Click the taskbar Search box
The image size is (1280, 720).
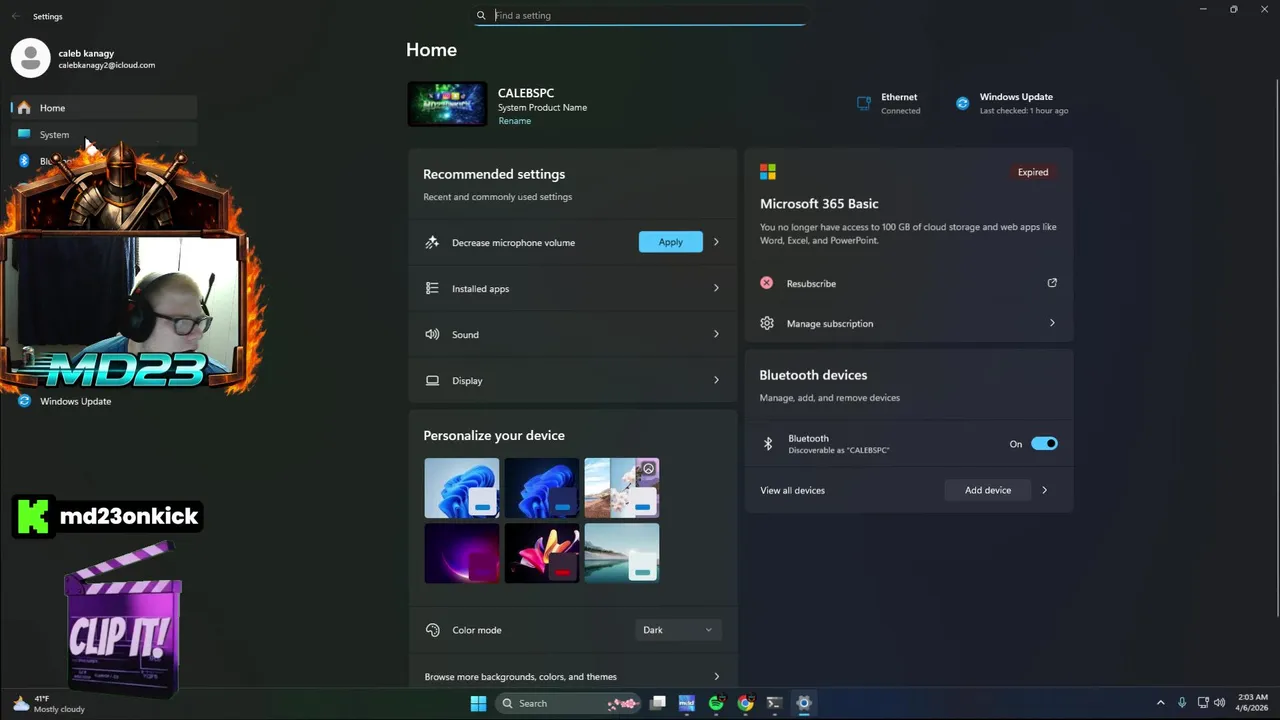click(568, 703)
